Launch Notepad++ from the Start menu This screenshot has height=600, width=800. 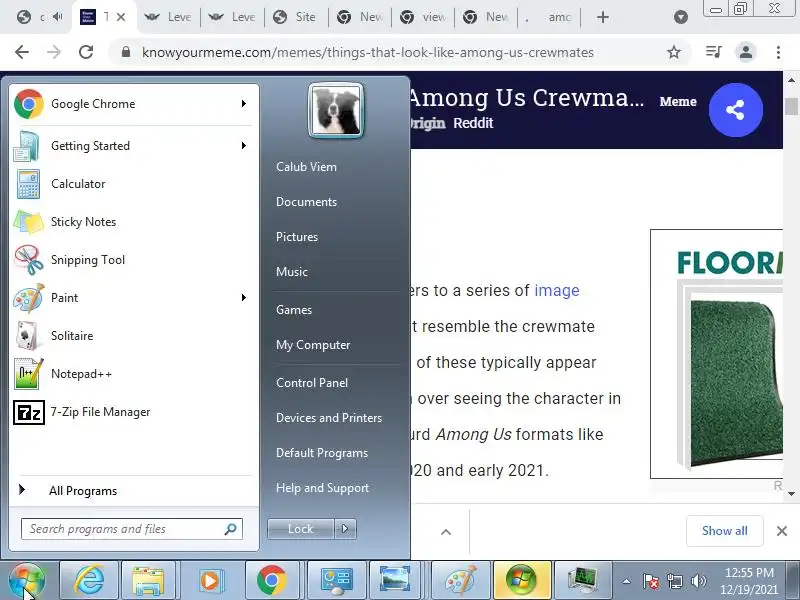tap(134, 374)
